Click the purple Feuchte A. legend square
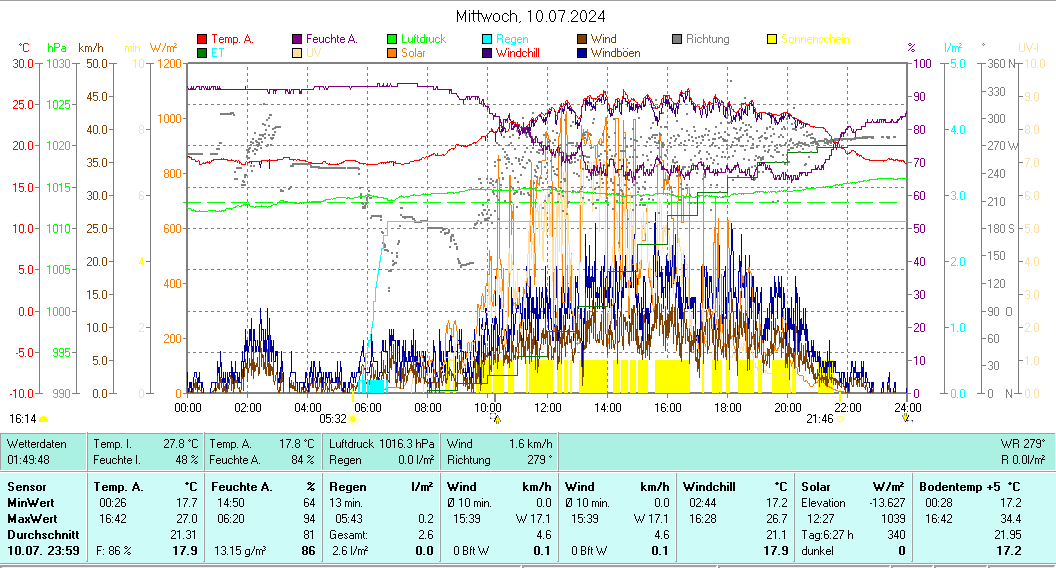The height and width of the screenshot is (568, 1056). [297, 39]
